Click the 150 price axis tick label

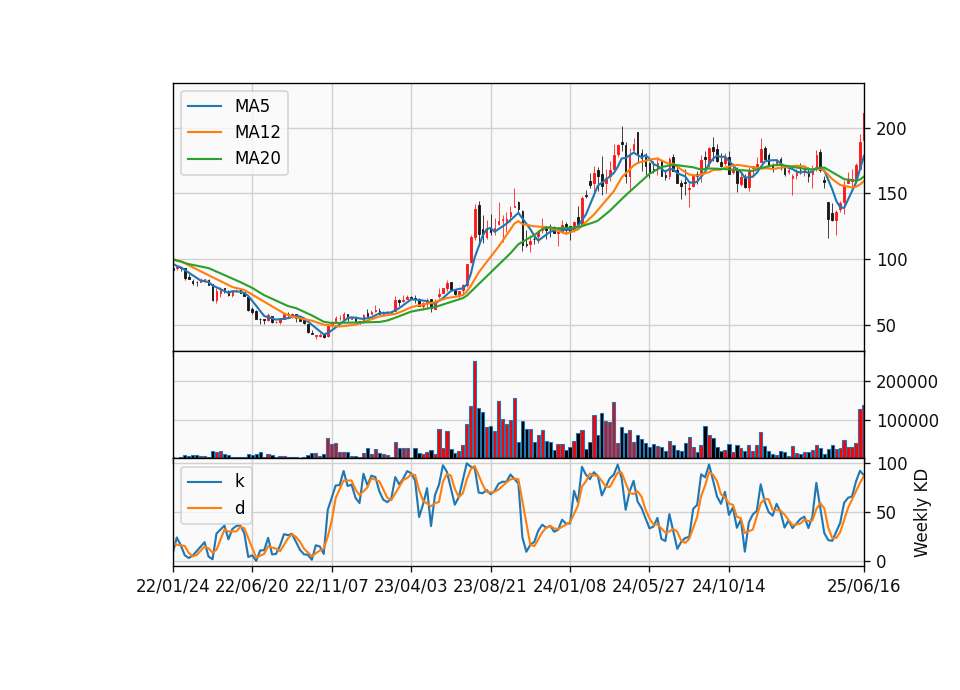tap(891, 194)
